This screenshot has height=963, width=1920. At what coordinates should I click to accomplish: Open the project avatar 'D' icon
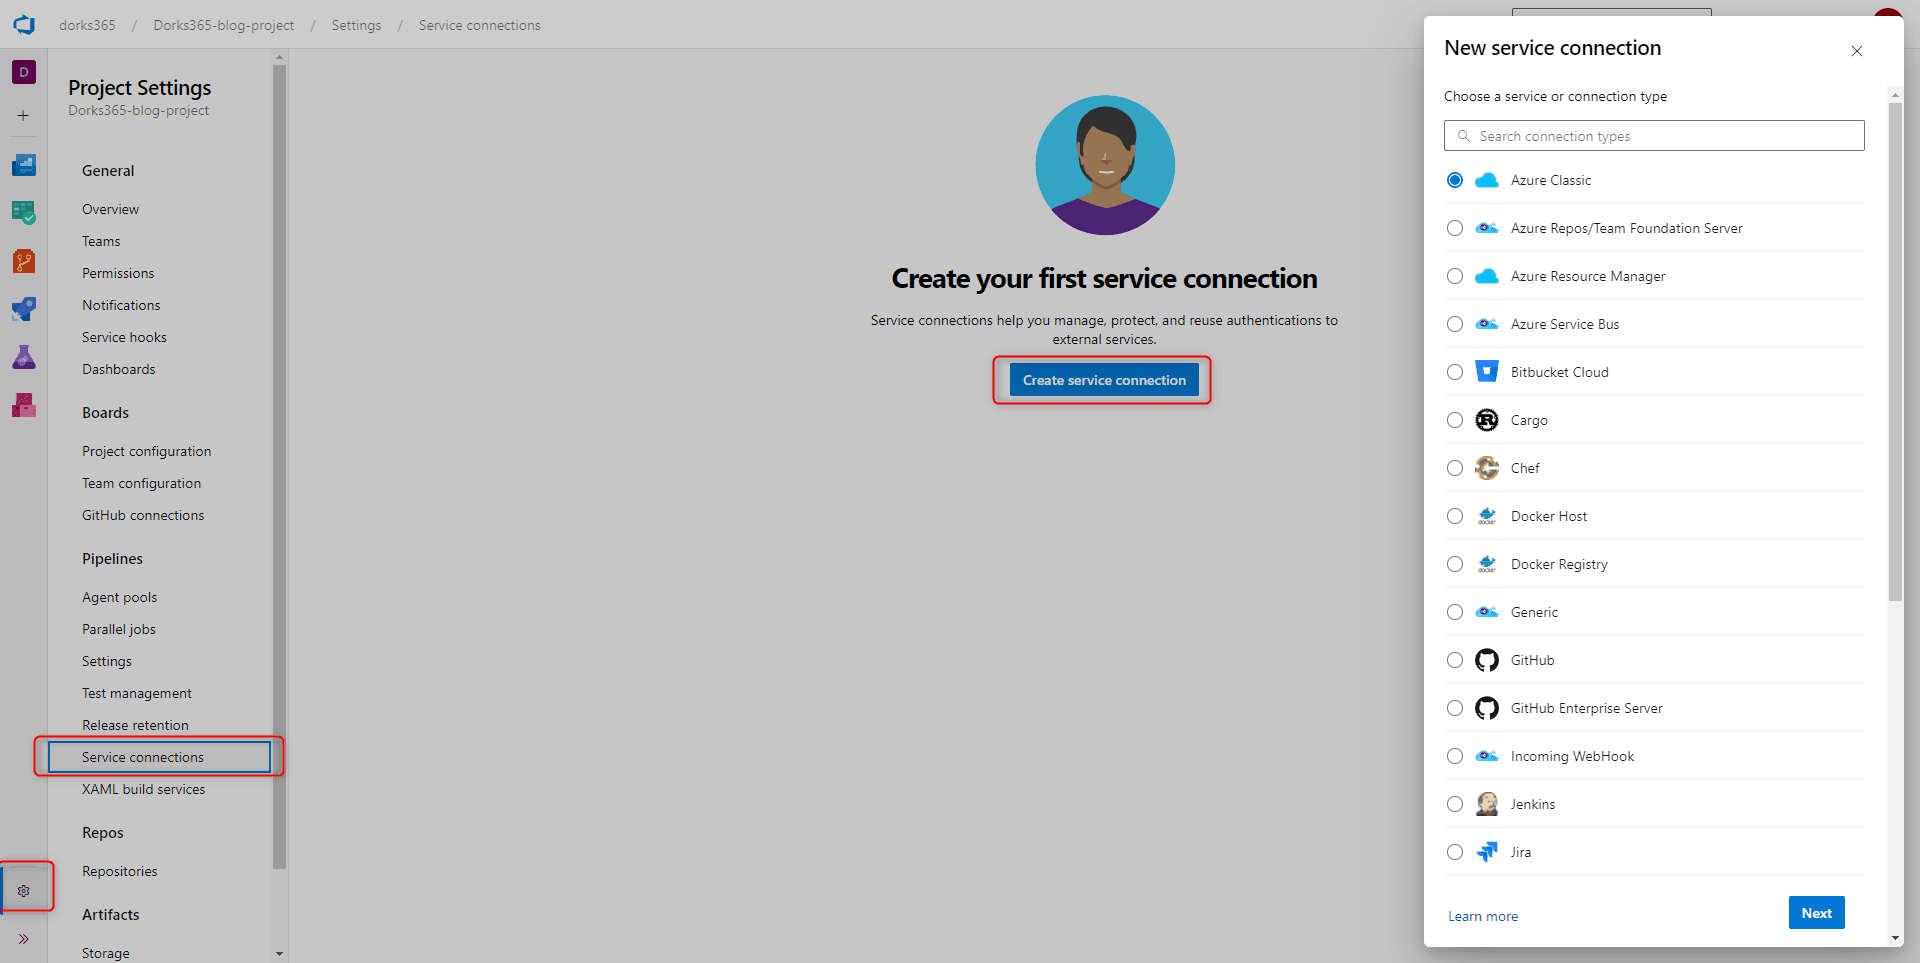(24, 72)
